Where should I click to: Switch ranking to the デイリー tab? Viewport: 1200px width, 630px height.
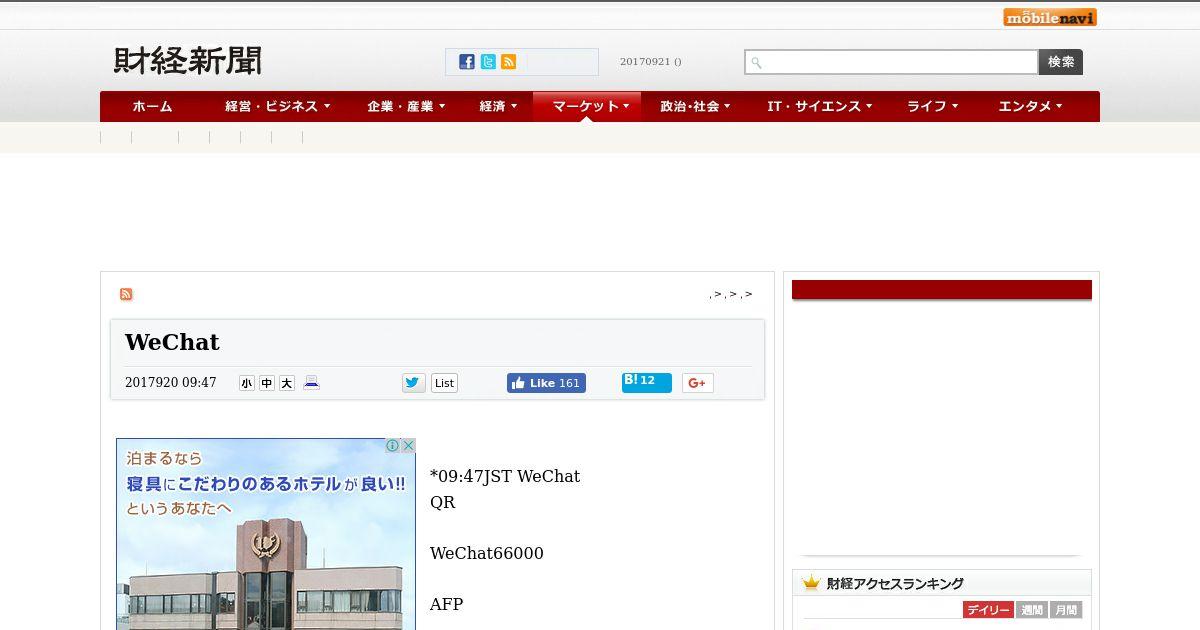[988, 610]
